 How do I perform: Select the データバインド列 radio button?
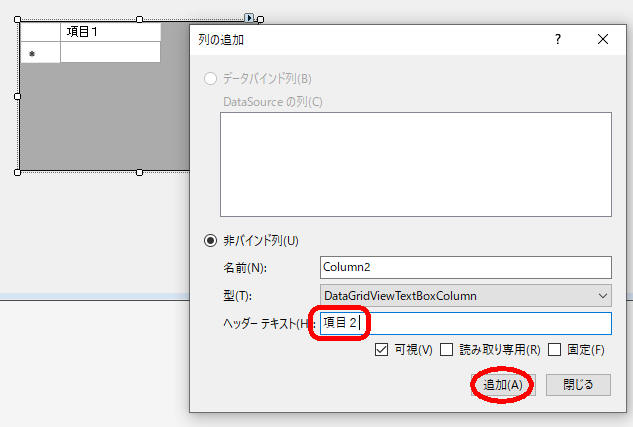210,79
